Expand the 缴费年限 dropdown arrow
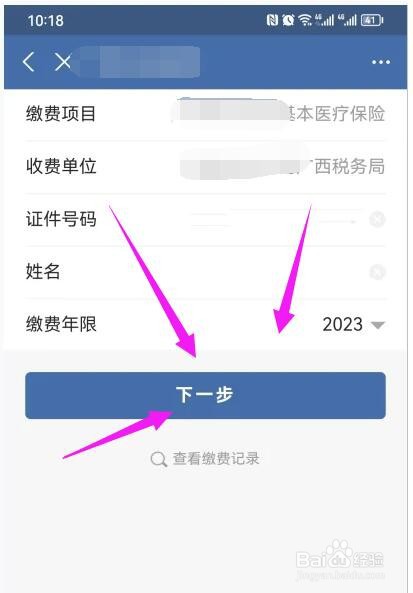This screenshot has height=593, width=413. pyautogui.click(x=377, y=325)
